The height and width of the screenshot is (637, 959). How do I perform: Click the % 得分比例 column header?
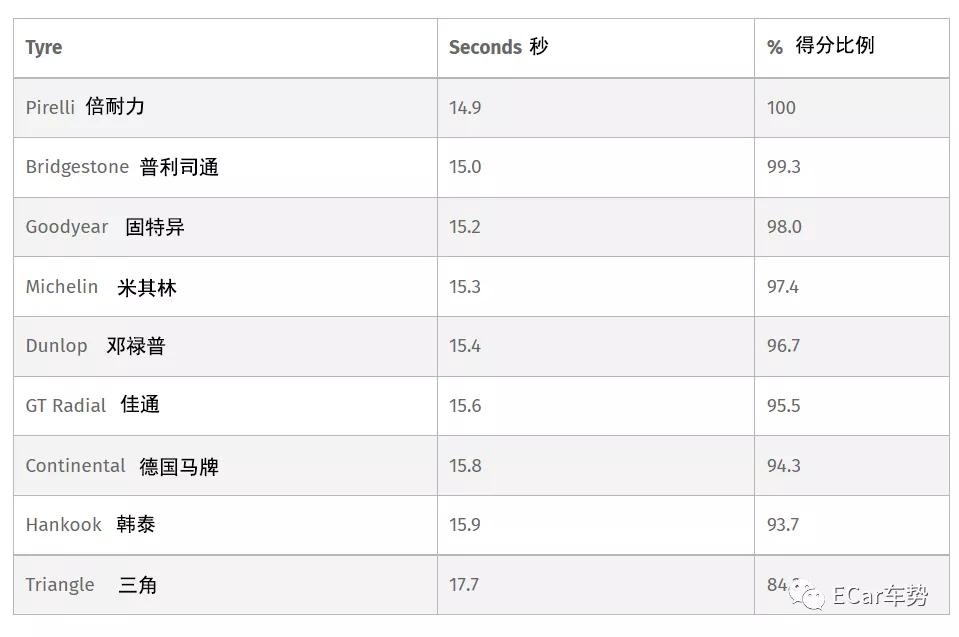[820, 47]
